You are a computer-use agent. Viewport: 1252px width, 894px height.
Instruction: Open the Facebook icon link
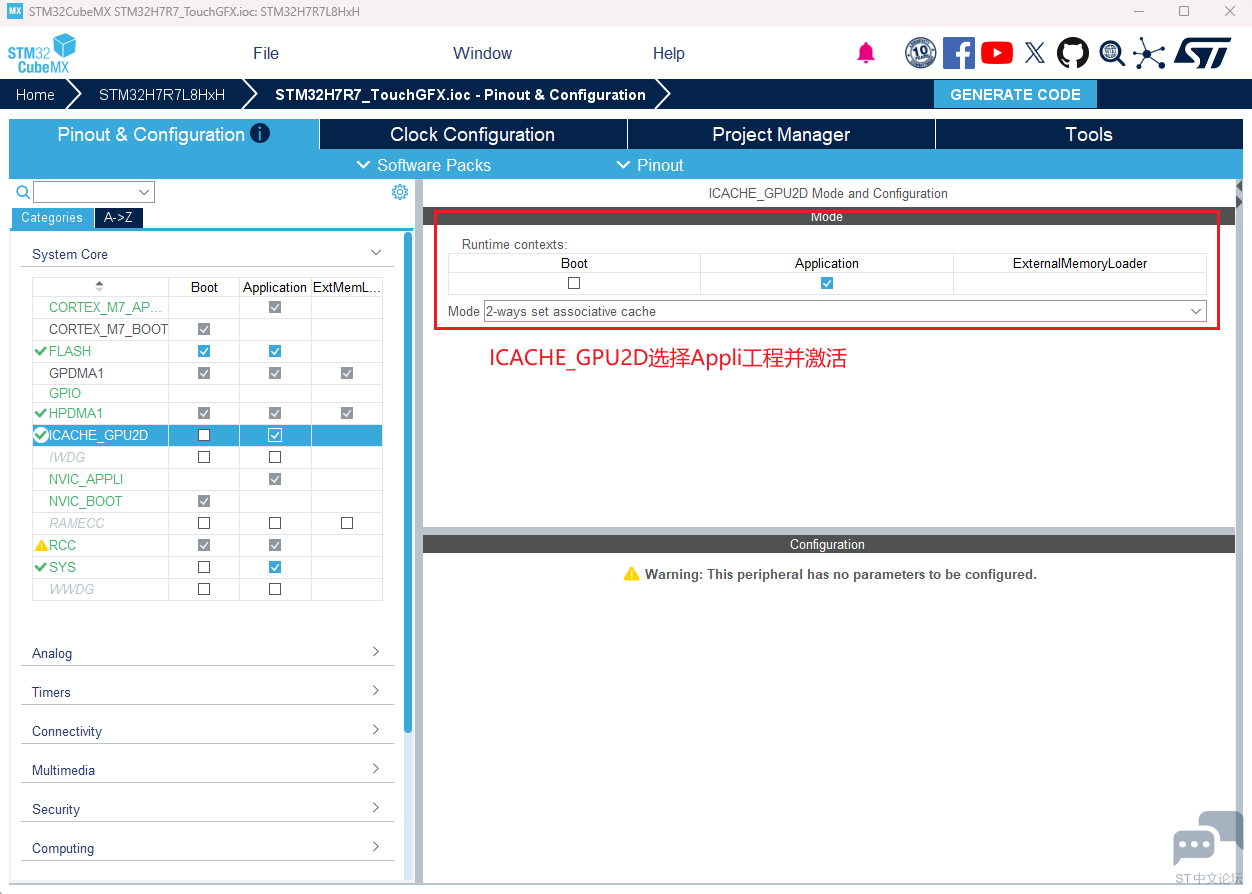click(959, 53)
